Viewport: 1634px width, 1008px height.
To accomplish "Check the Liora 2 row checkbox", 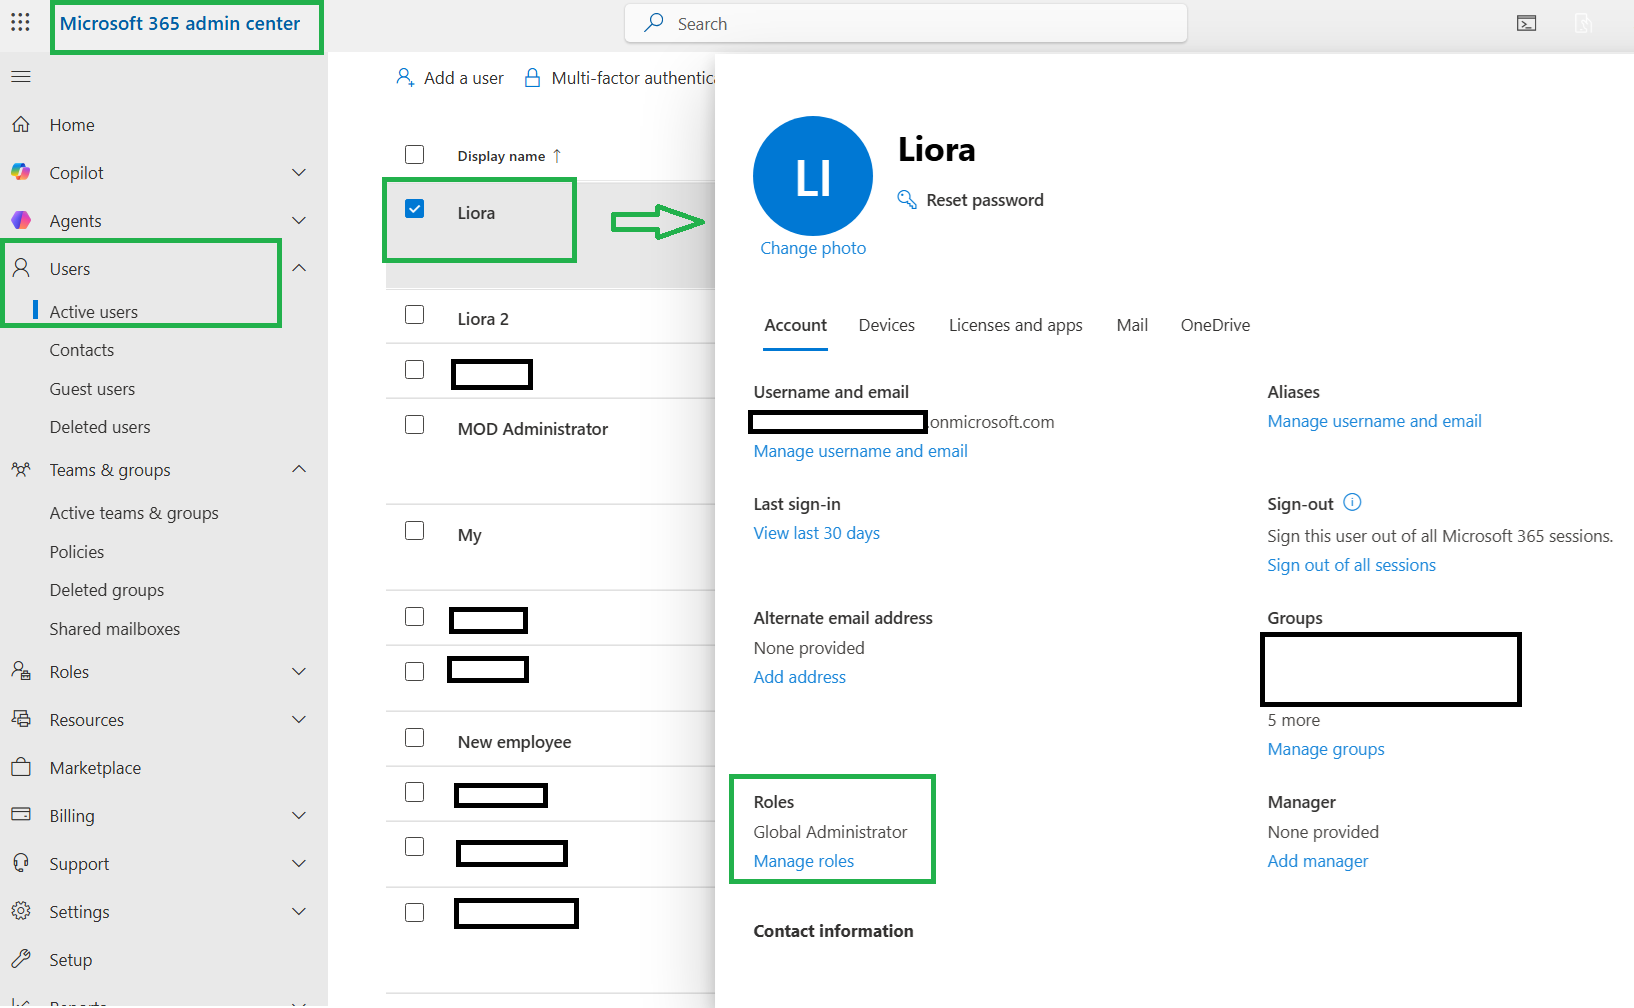I will 415,314.
